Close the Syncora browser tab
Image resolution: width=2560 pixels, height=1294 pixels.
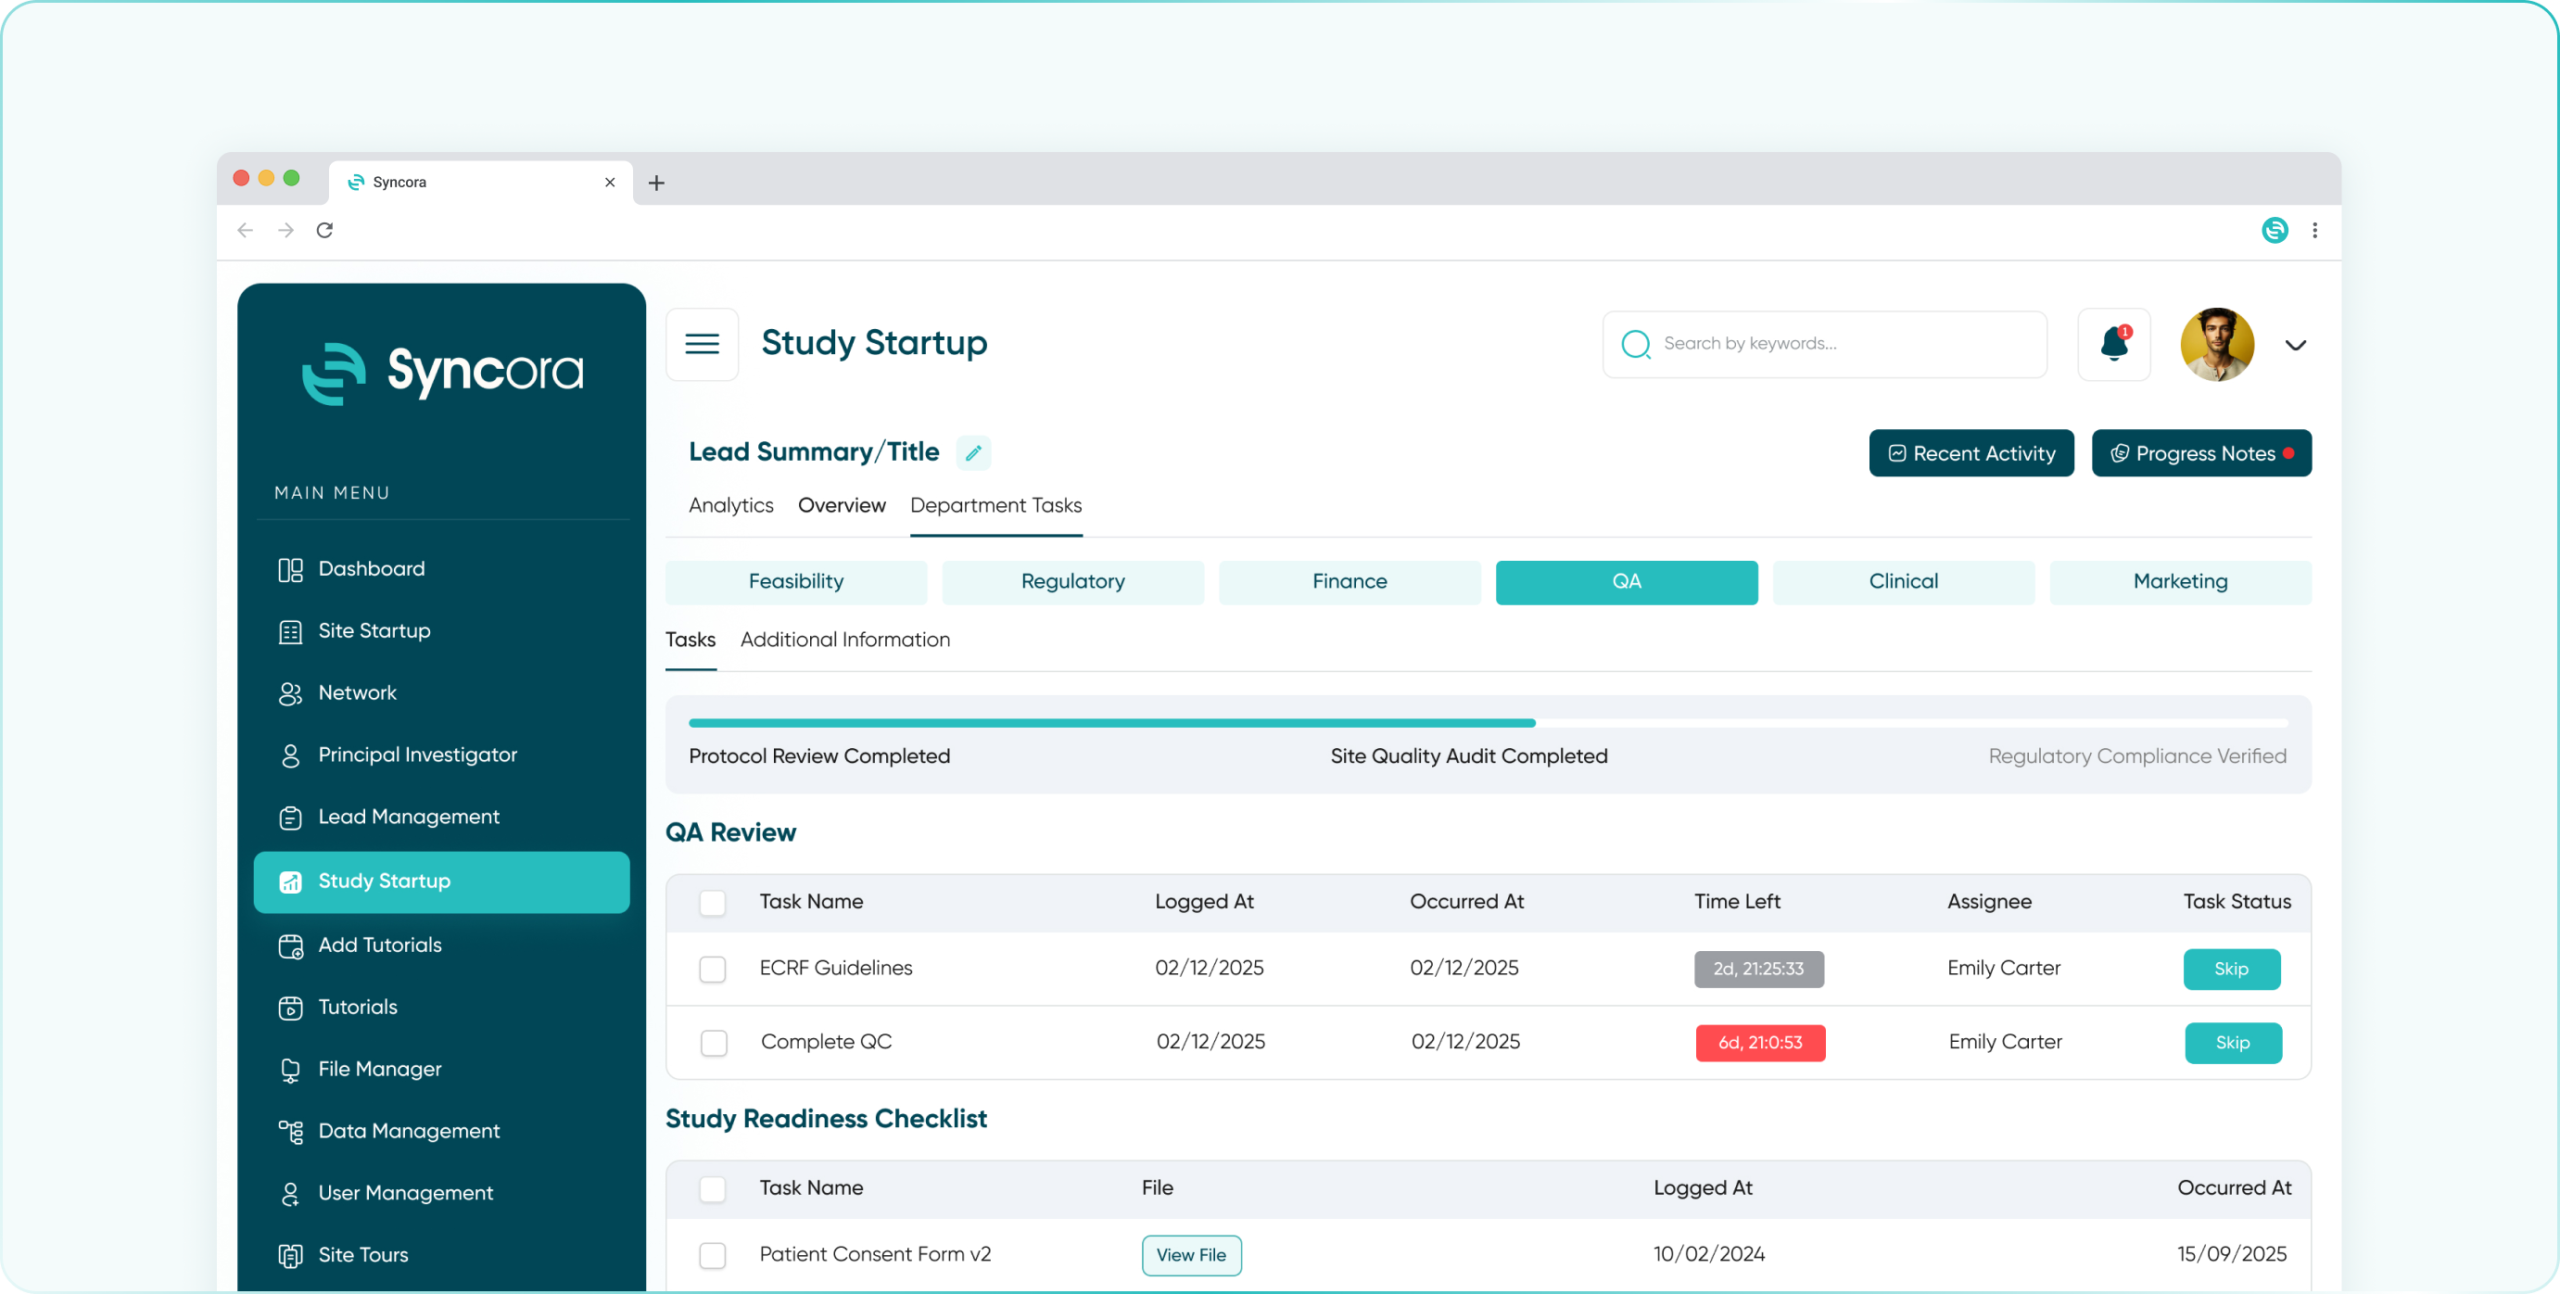tap(610, 182)
